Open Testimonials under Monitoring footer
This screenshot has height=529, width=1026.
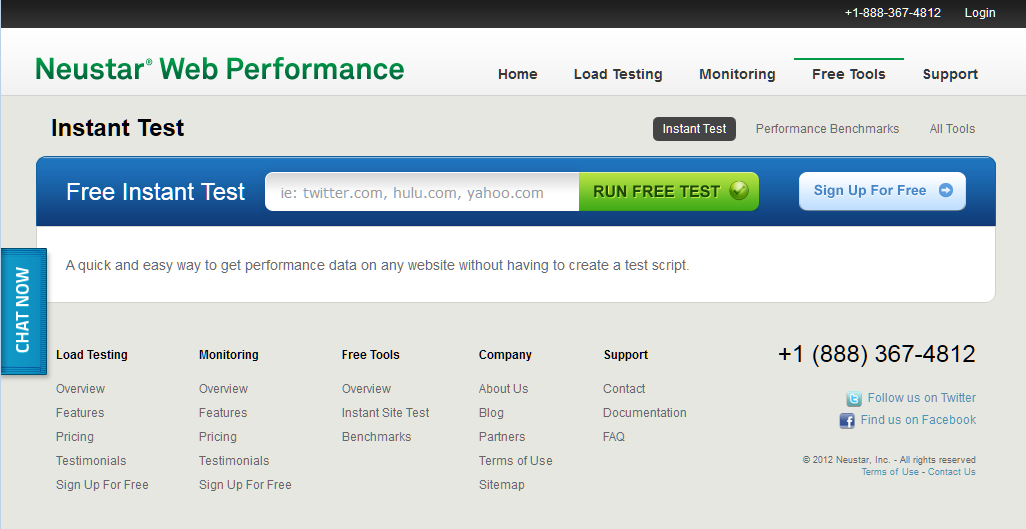pos(234,461)
